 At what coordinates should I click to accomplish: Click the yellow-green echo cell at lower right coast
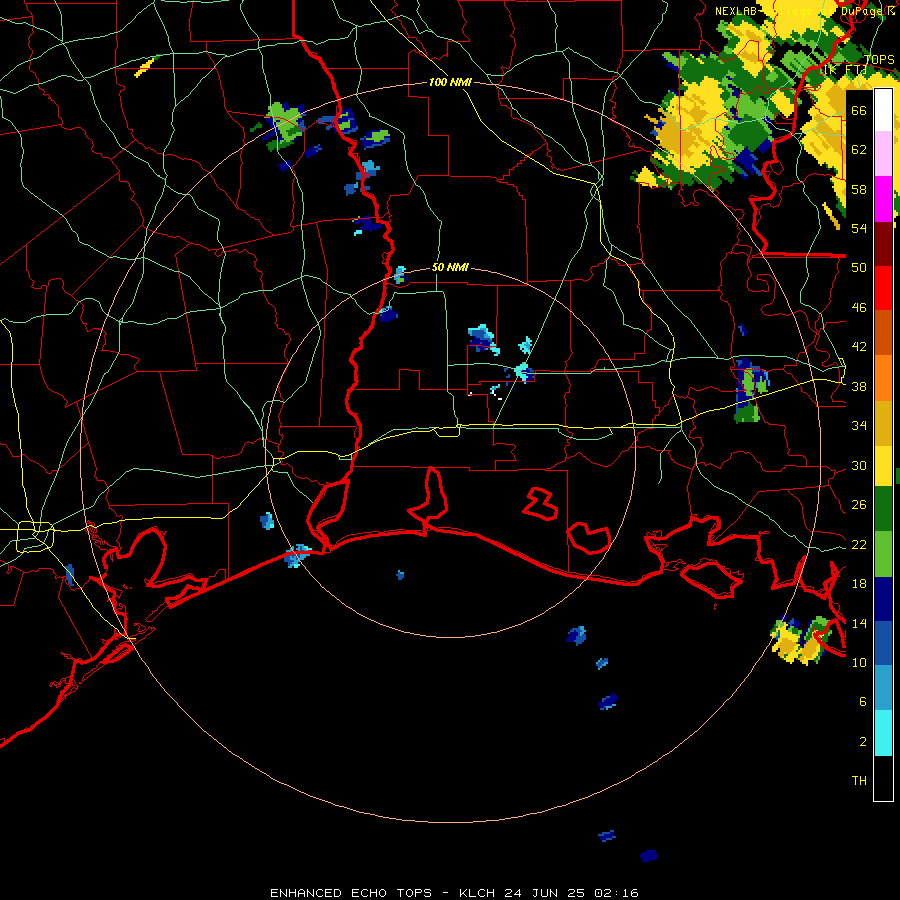pos(801,641)
